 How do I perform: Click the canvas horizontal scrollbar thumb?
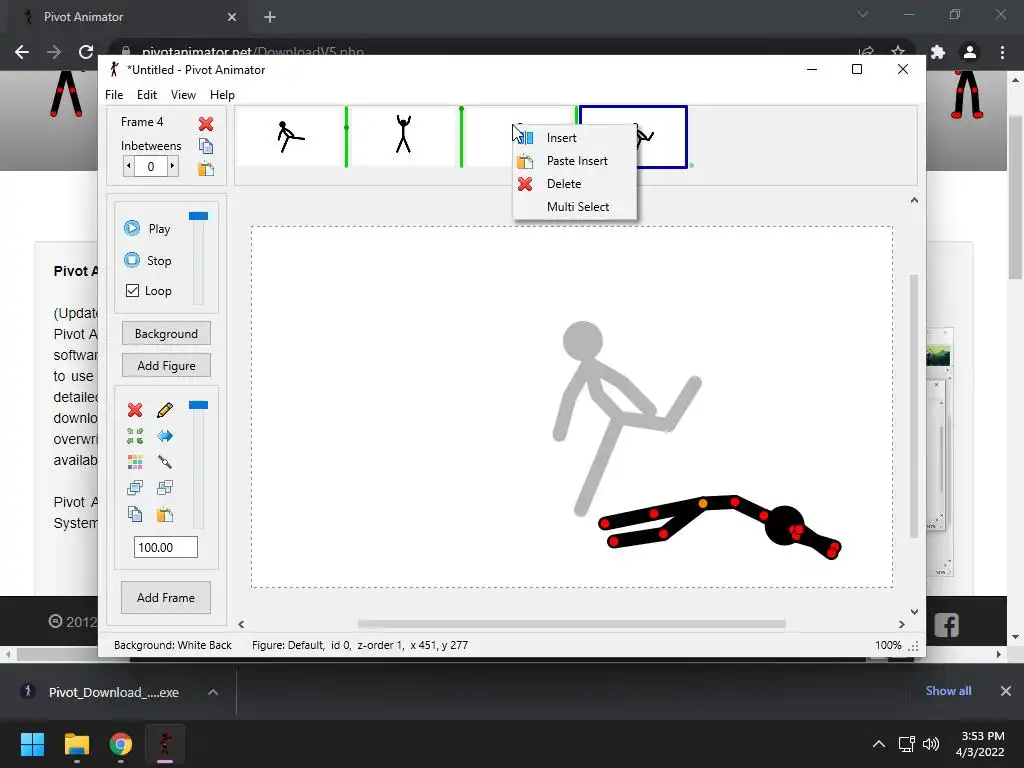[571, 624]
